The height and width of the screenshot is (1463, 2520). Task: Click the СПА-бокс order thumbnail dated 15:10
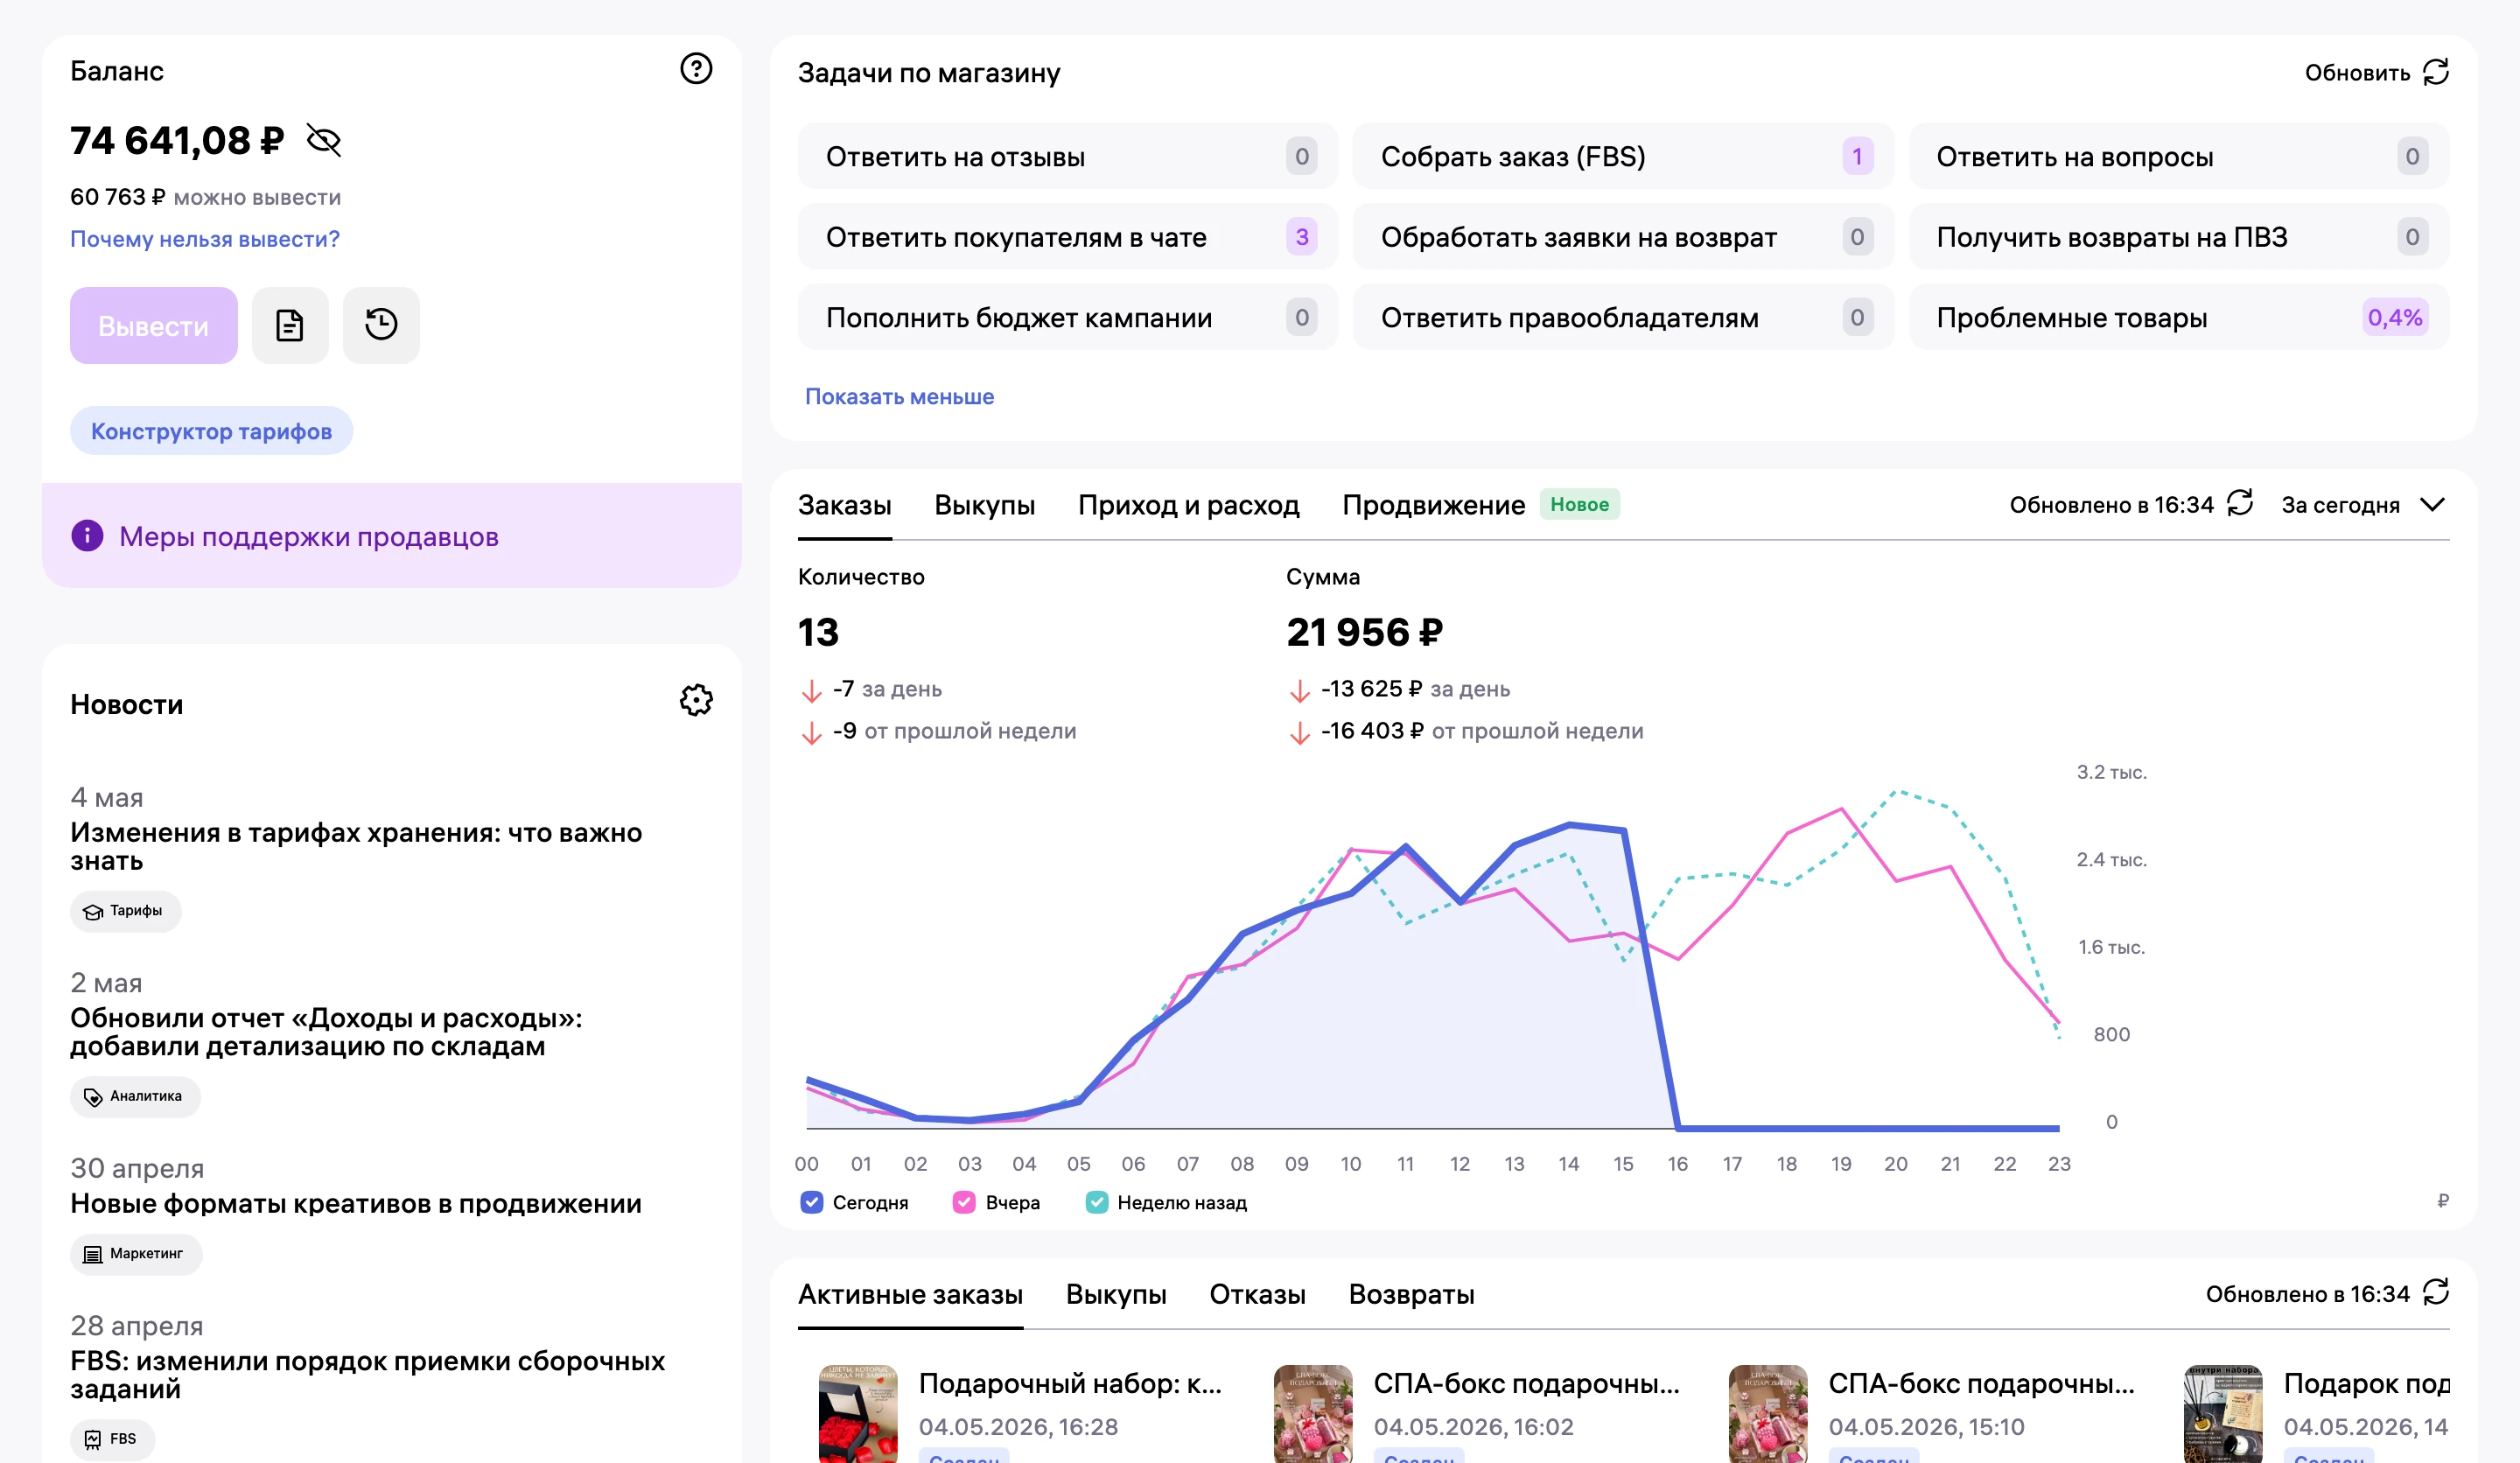point(1768,1414)
